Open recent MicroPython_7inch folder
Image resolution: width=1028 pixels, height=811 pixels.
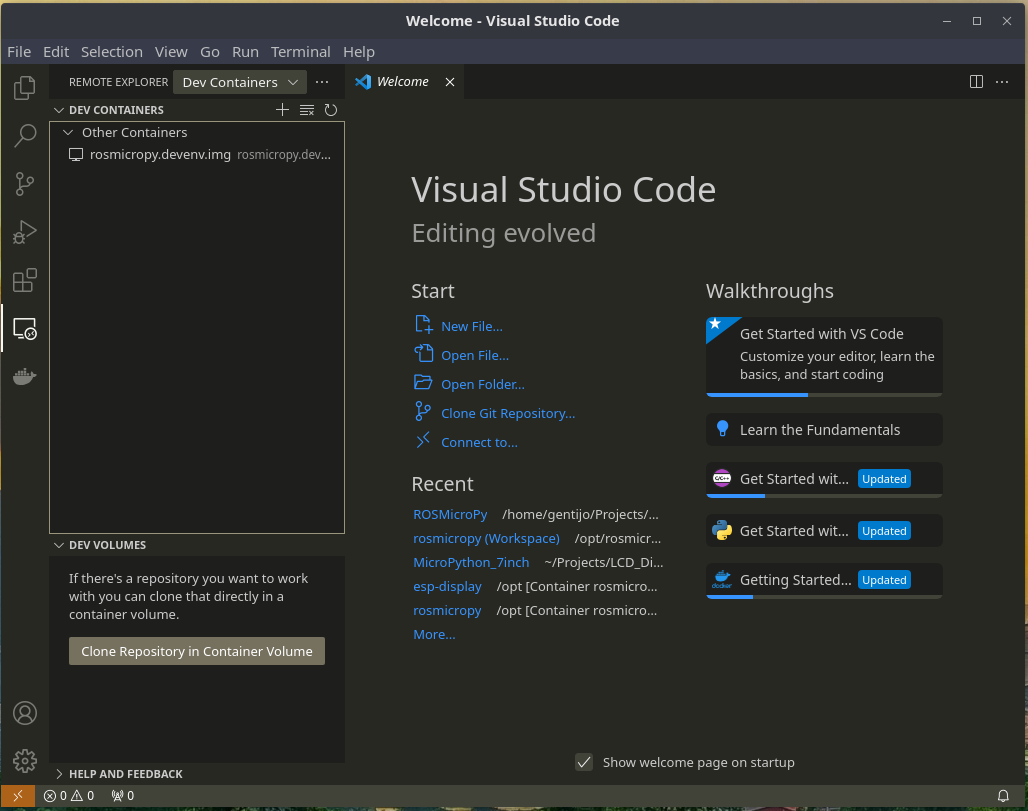tap(471, 563)
